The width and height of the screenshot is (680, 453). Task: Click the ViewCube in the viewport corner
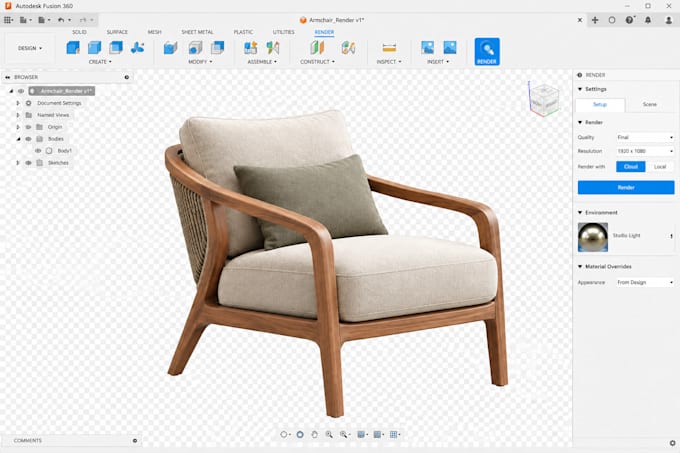tap(544, 99)
